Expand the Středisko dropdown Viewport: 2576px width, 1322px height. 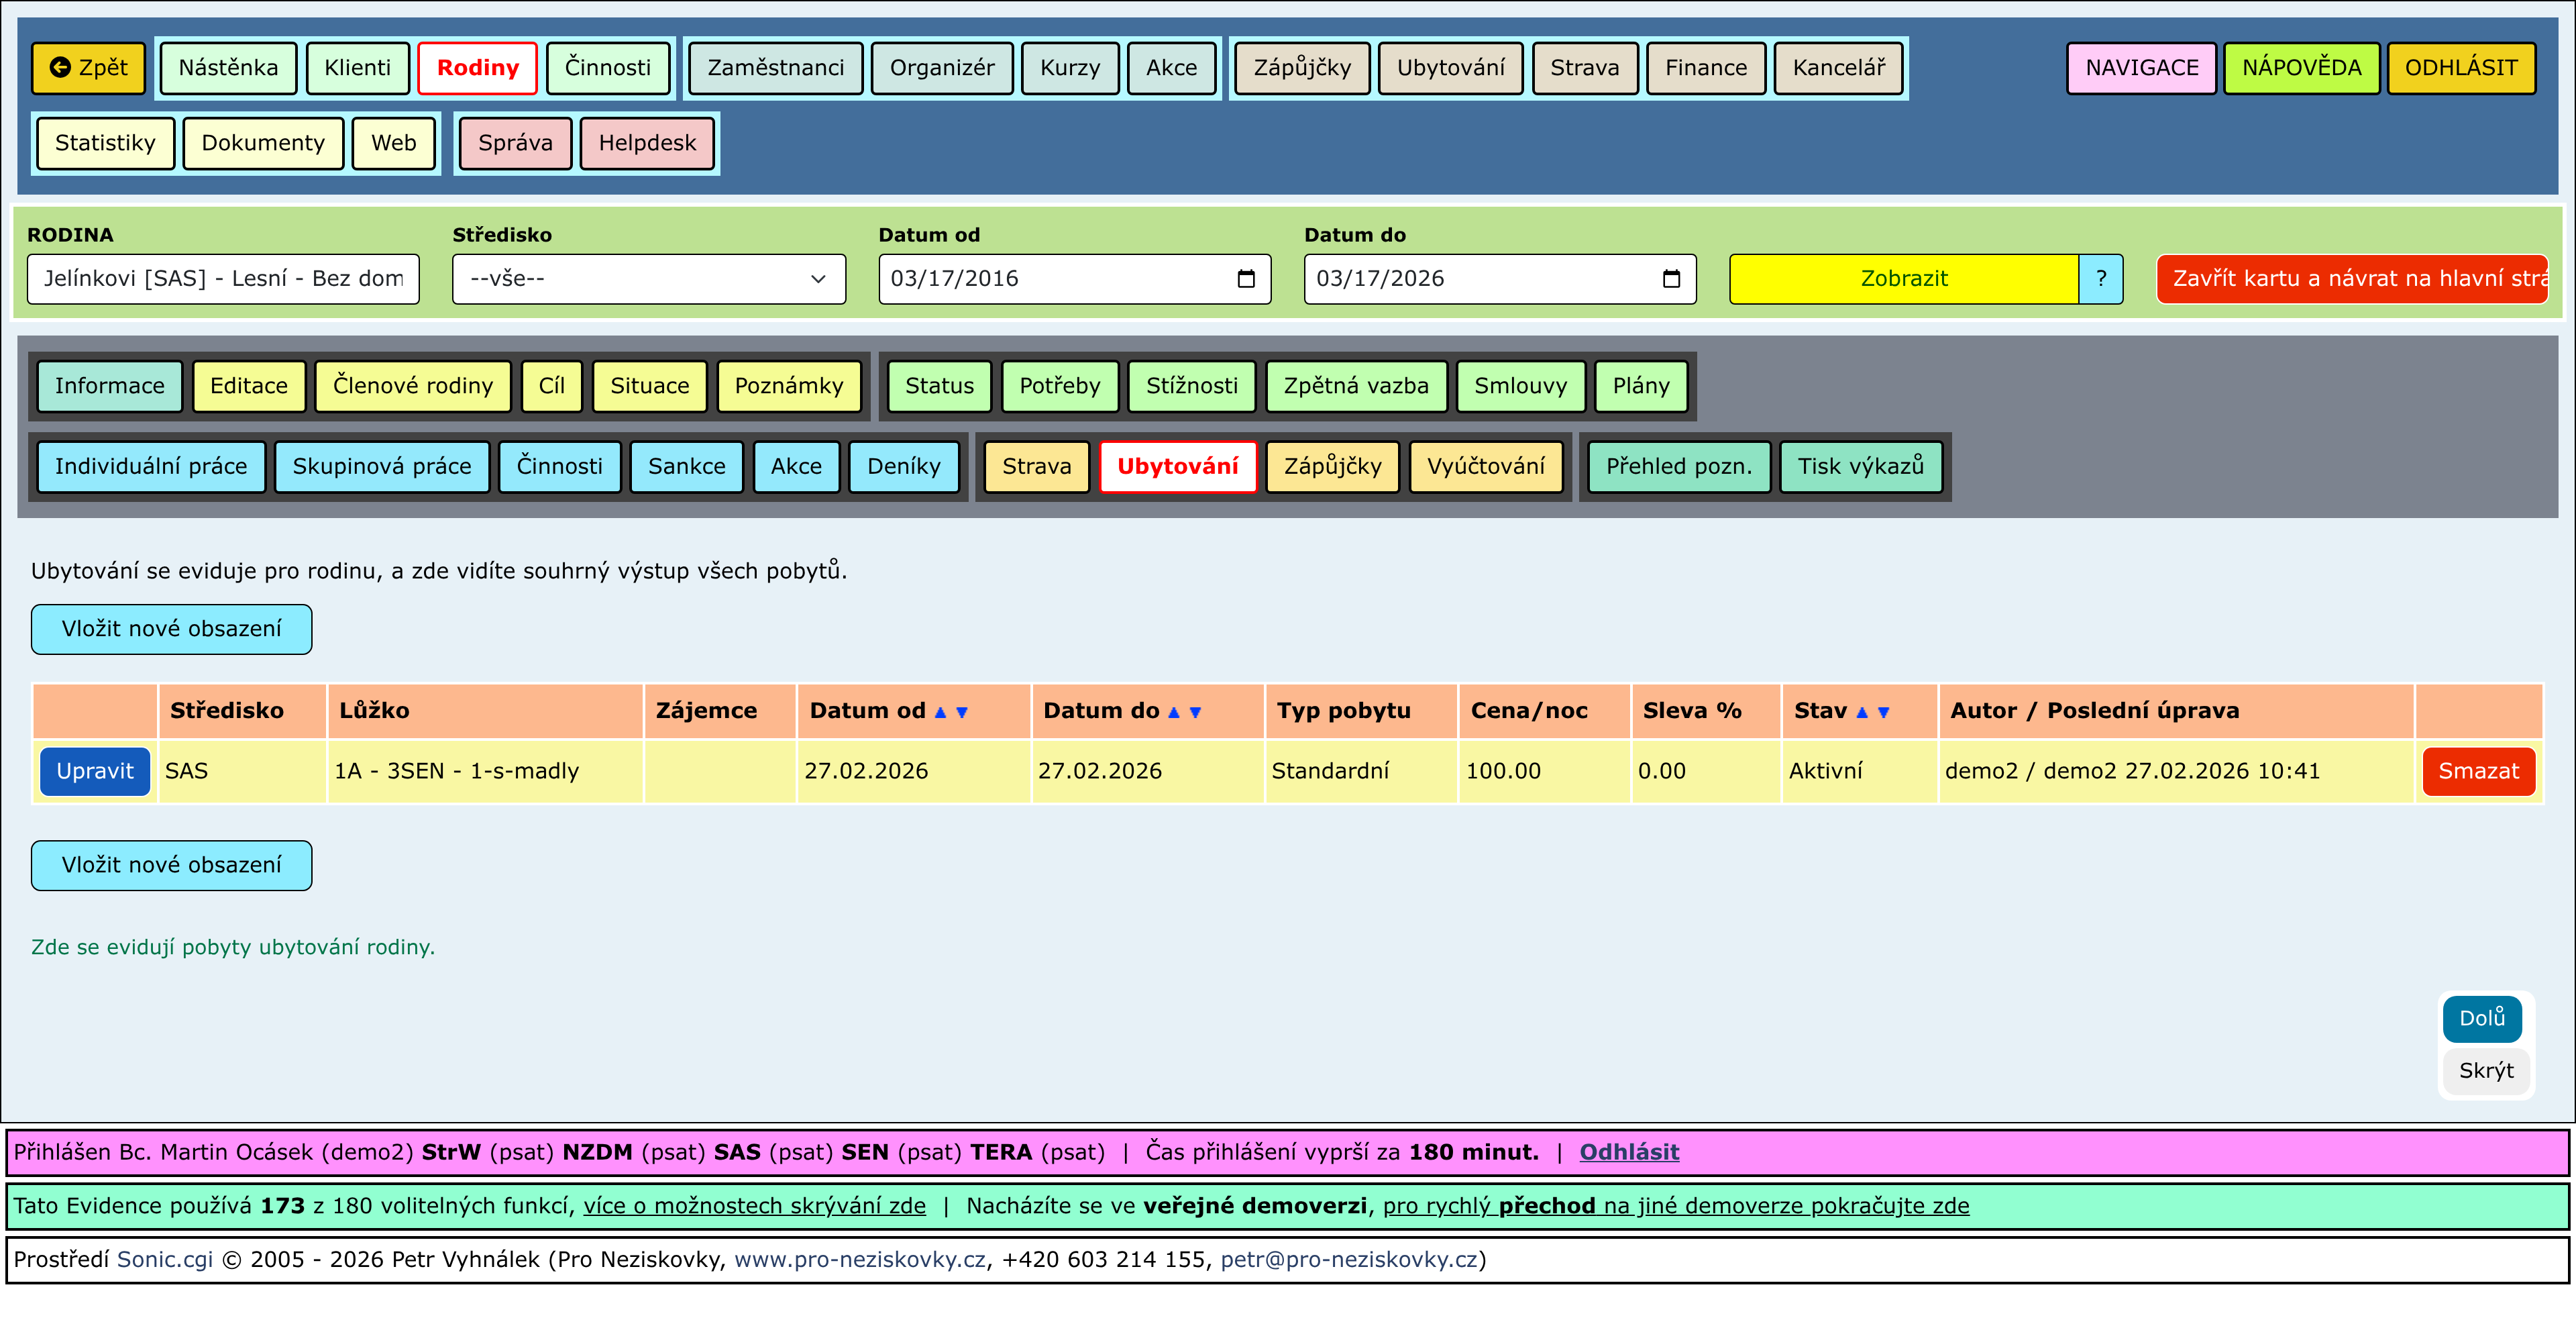tap(648, 279)
